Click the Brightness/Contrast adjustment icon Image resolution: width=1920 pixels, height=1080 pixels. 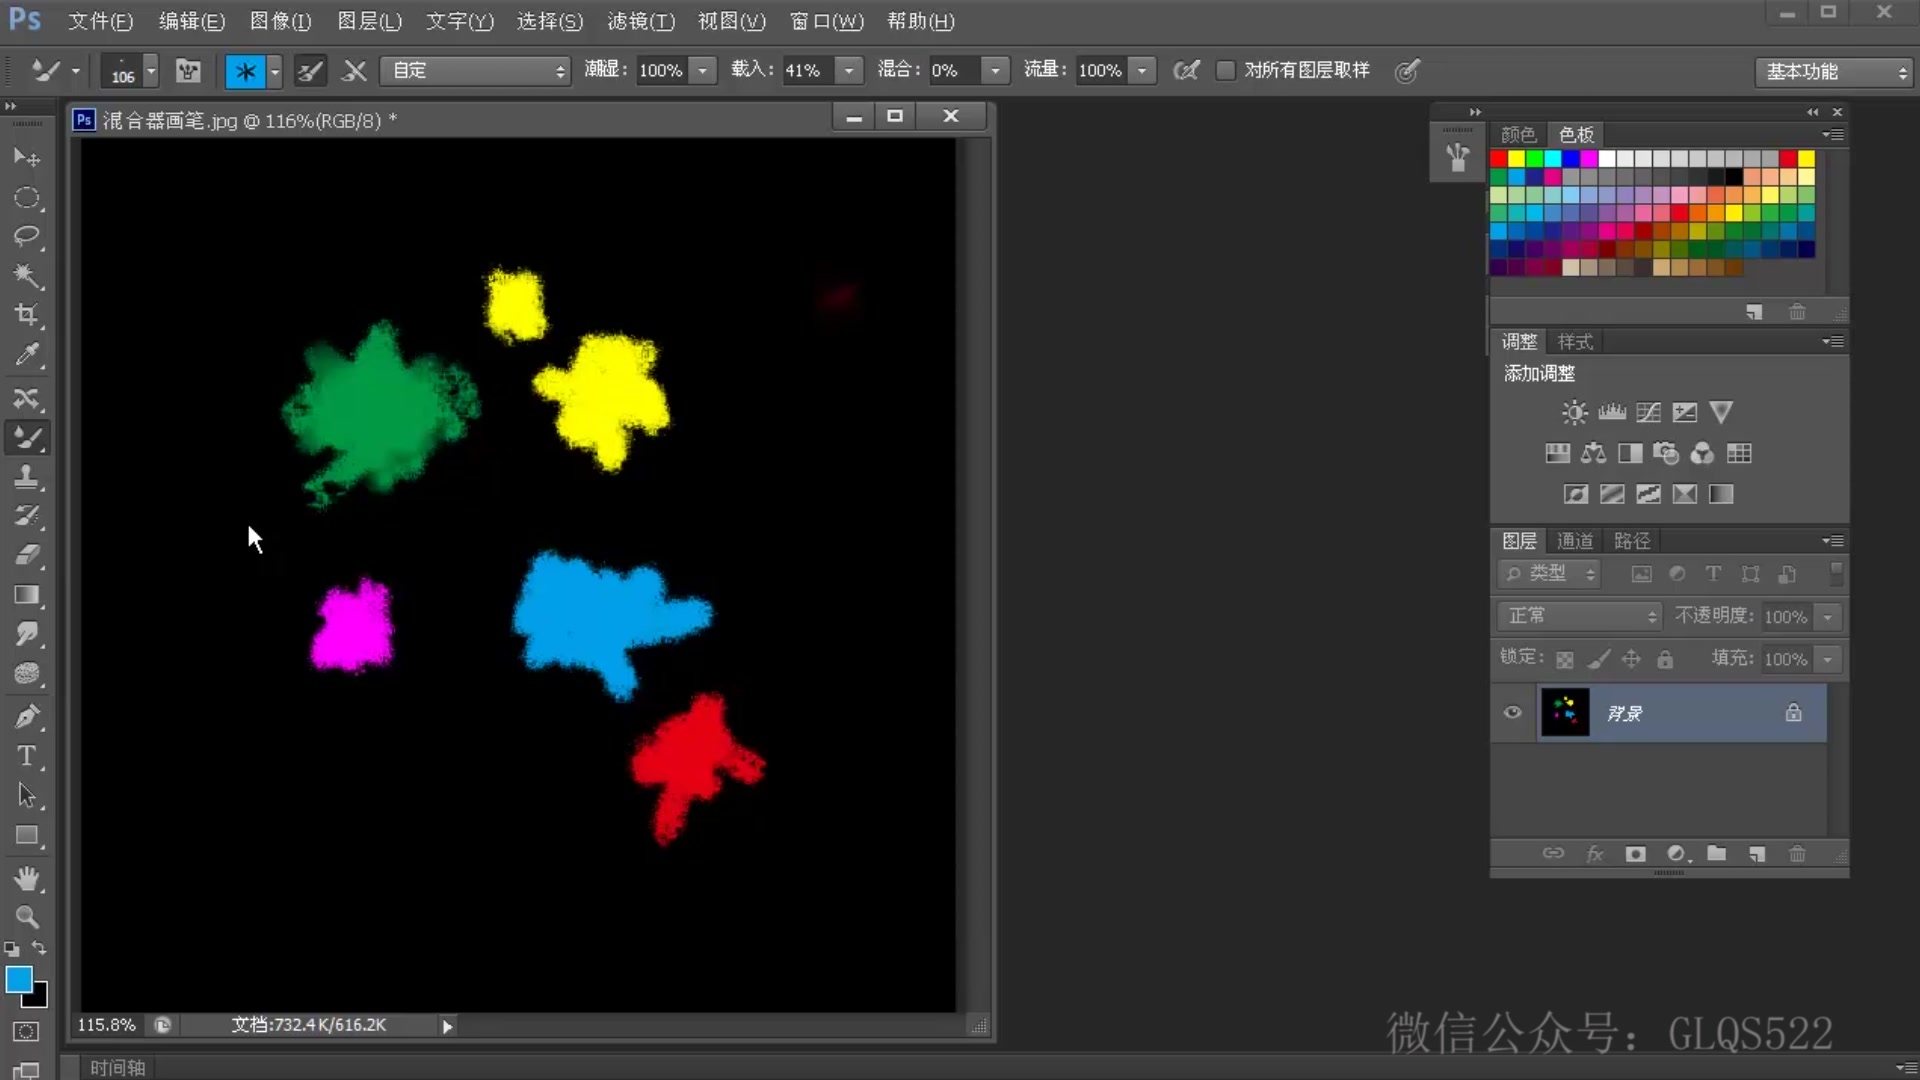point(1574,412)
